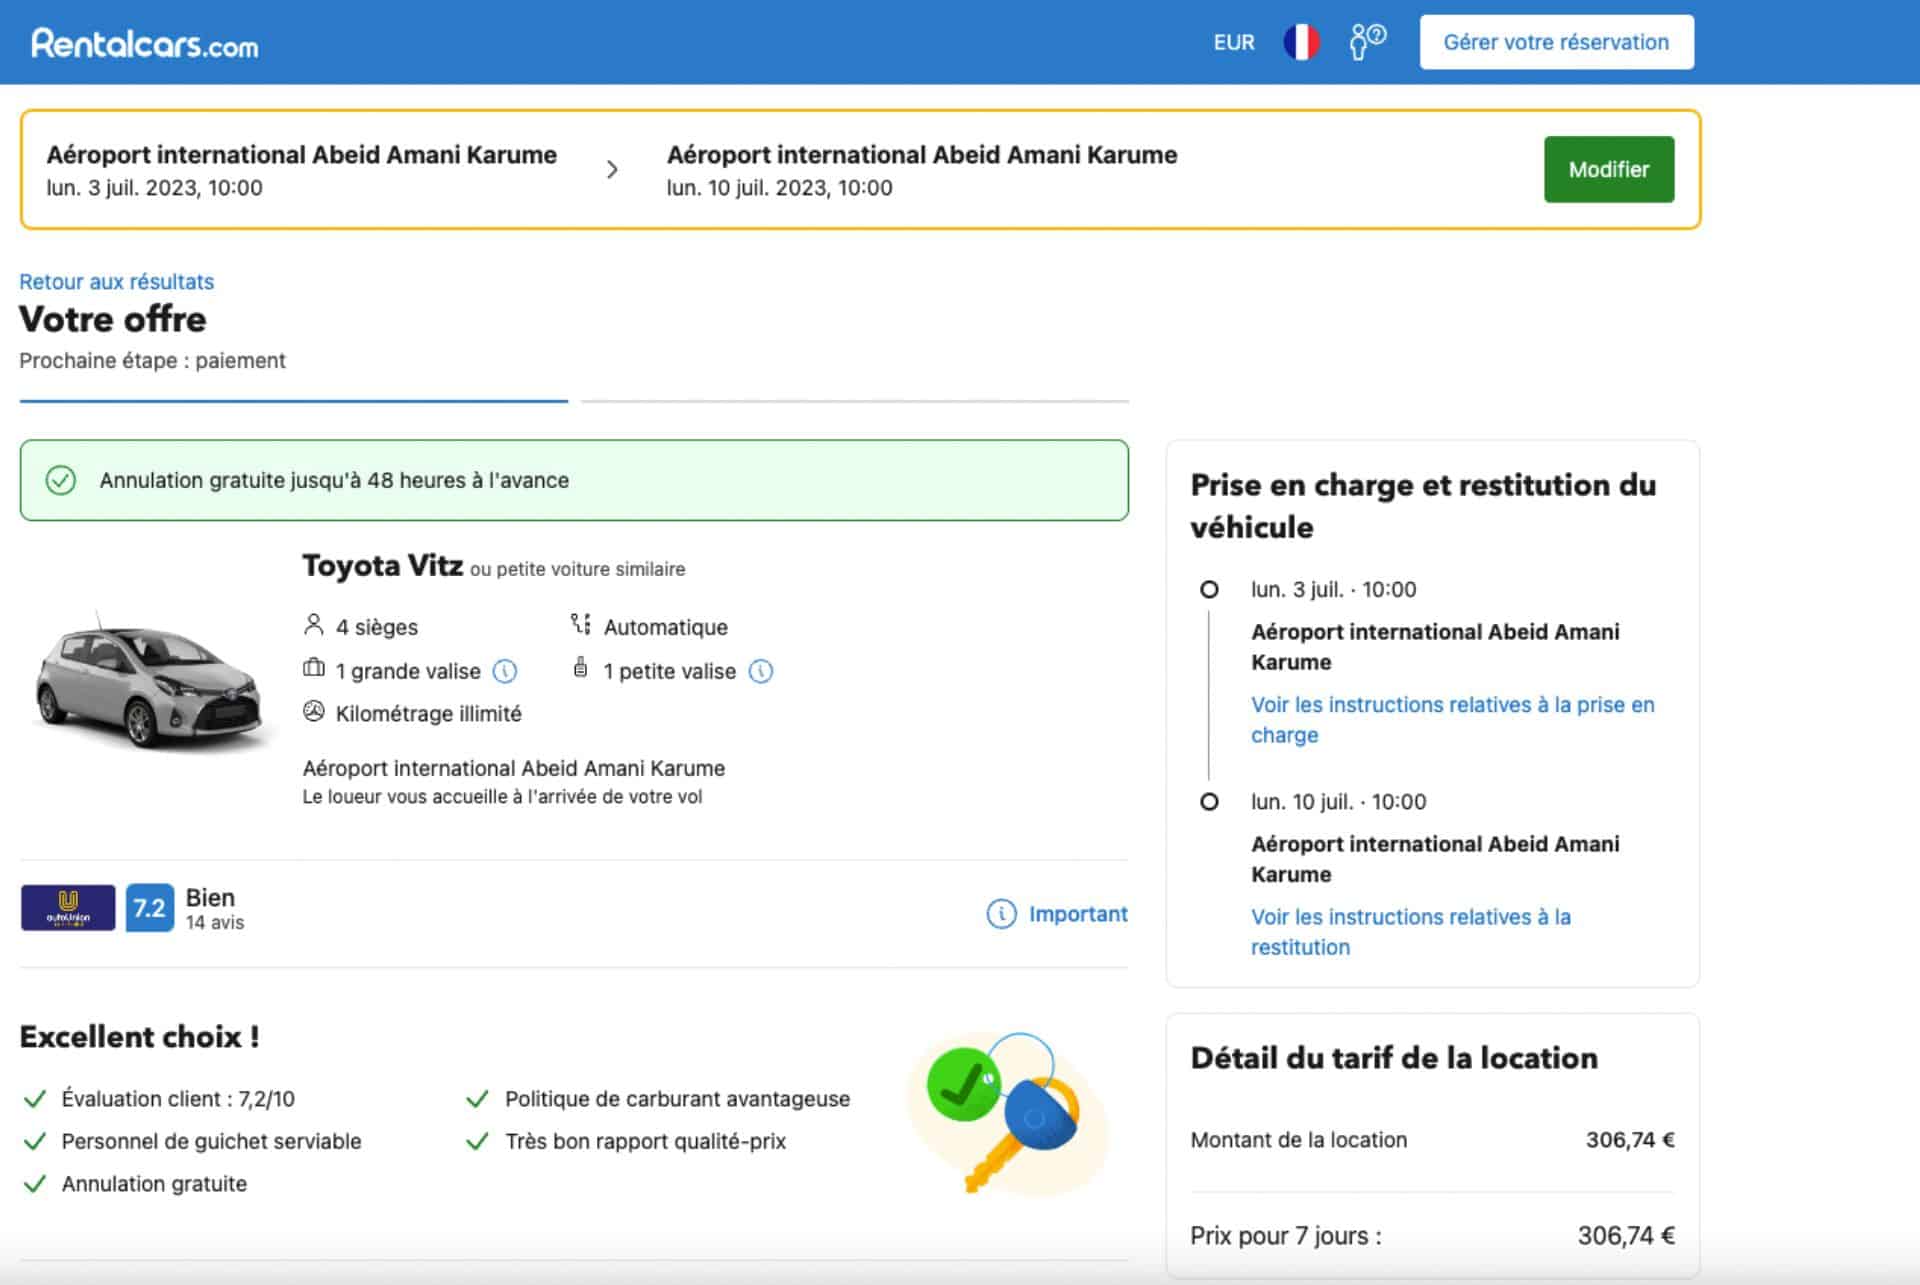The width and height of the screenshot is (1920, 1285).
Task: Click the Toyota Vitz title
Action: pyautogui.click(x=383, y=566)
